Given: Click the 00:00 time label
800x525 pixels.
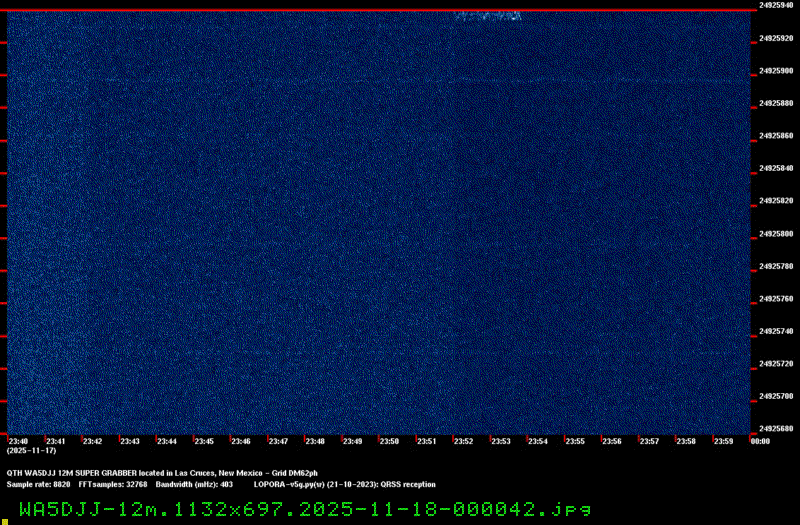Looking at the screenshot, I should coord(760,441).
